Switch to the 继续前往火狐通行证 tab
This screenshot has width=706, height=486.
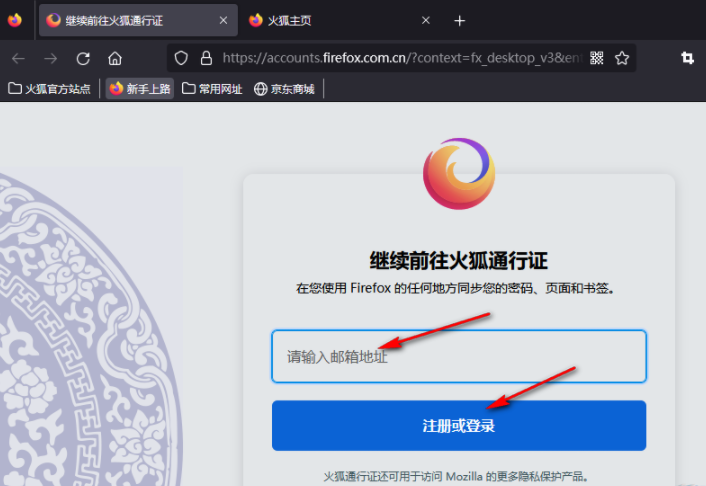tap(138, 20)
